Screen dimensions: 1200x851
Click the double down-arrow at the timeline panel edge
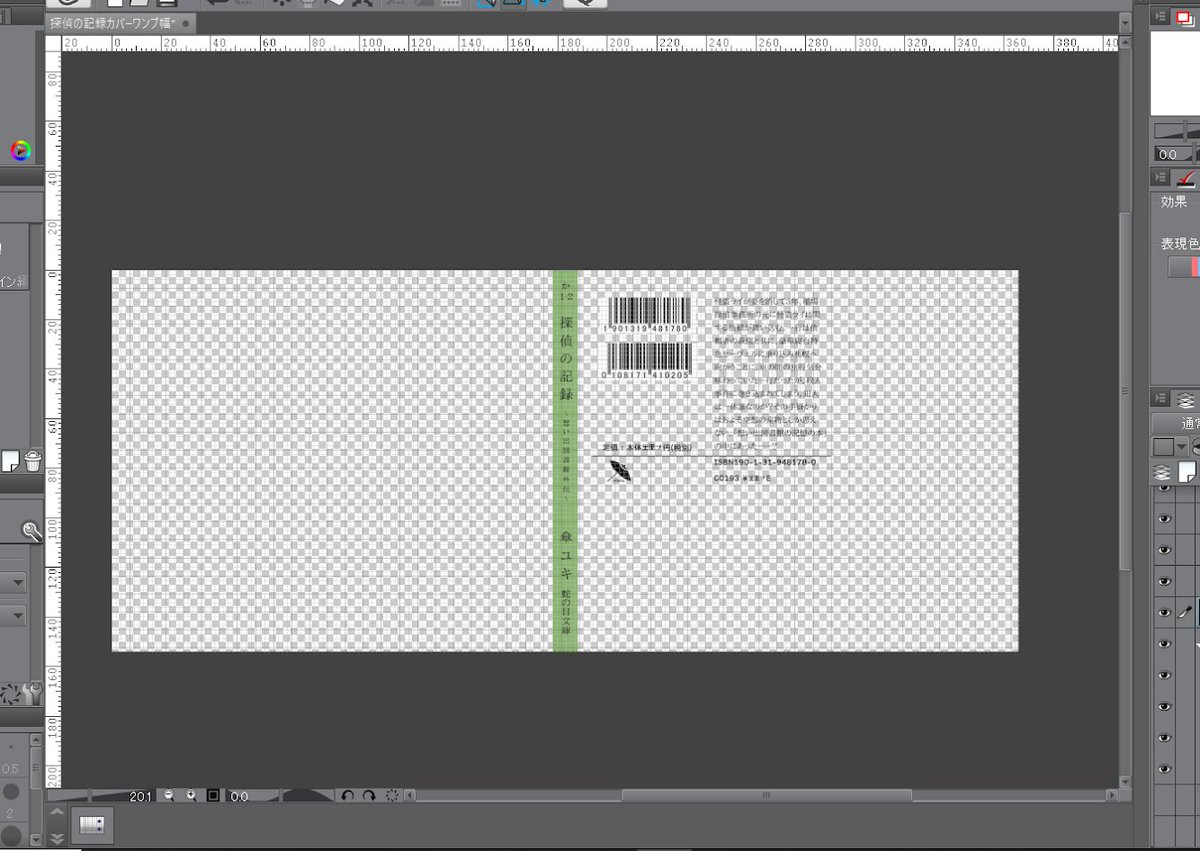pyautogui.click(x=56, y=838)
